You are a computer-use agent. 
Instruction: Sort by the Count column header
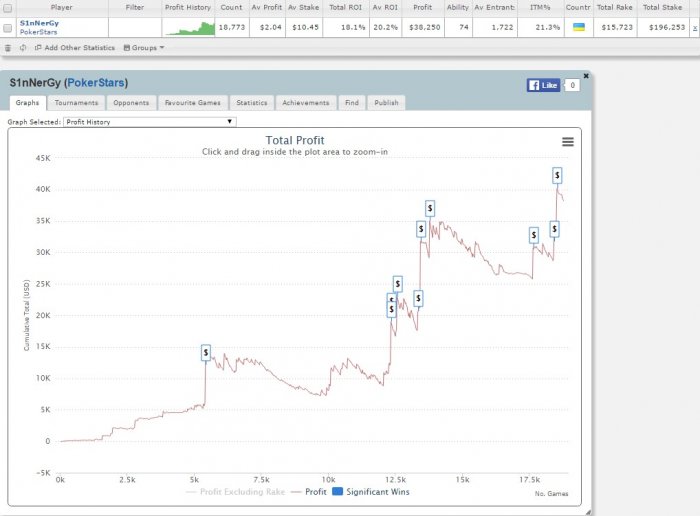pyautogui.click(x=232, y=8)
